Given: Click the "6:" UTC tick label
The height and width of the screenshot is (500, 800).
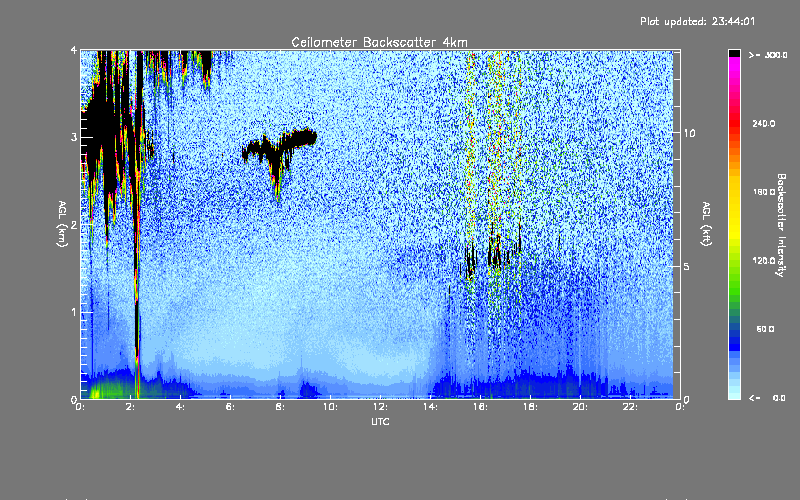Looking at the screenshot, I should click(x=230, y=407).
